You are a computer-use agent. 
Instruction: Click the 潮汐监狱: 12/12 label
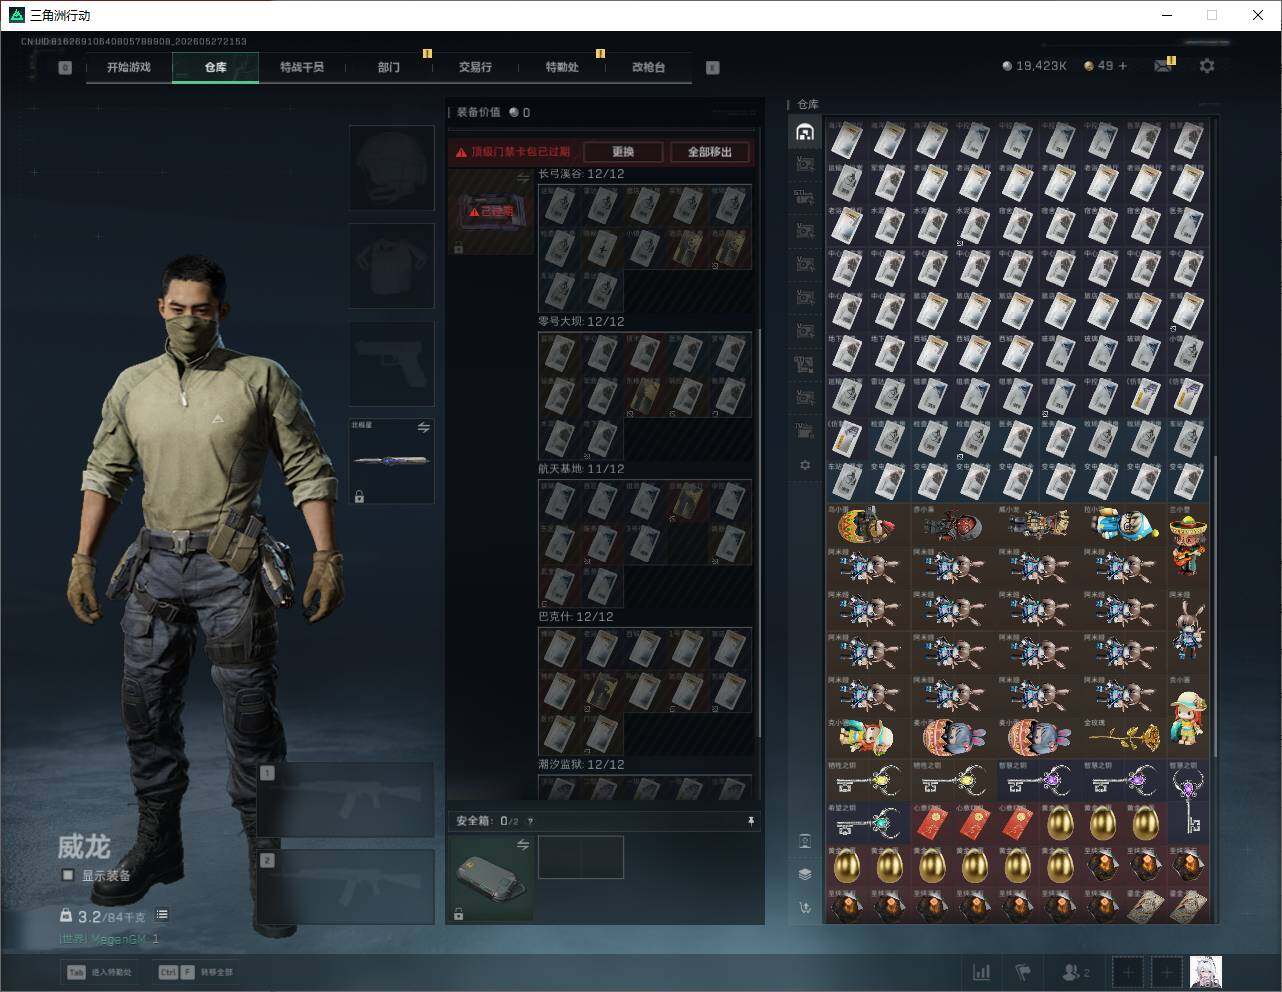(581, 765)
